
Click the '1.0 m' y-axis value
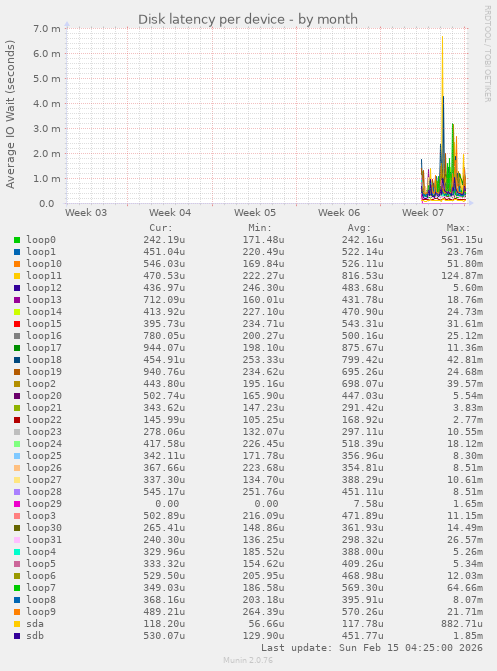point(47,178)
